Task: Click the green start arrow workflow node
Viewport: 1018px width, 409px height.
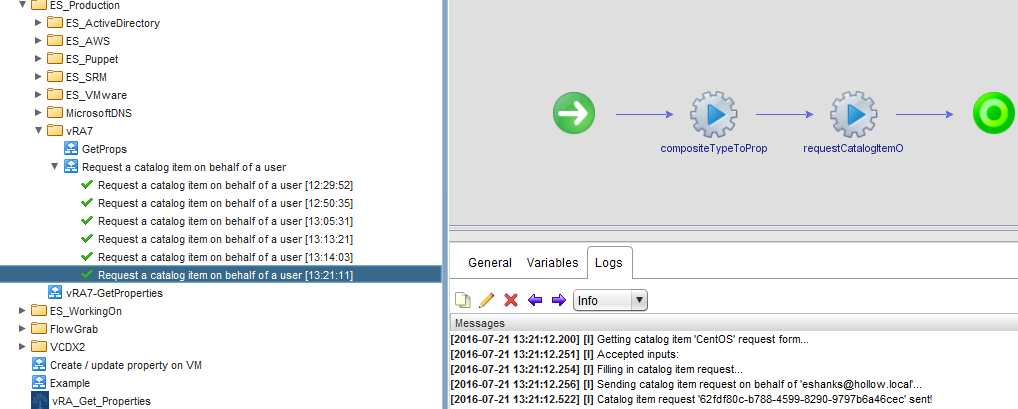Action: click(x=574, y=113)
